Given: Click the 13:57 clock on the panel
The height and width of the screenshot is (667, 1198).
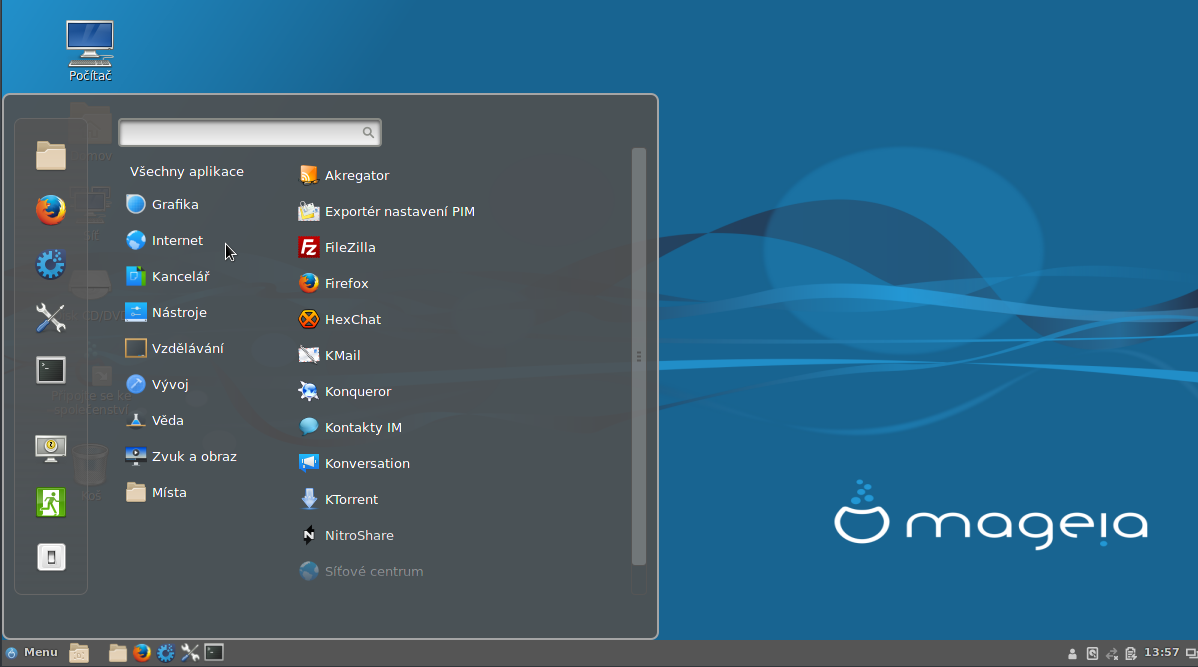Looking at the screenshot, I should coord(1161,652).
